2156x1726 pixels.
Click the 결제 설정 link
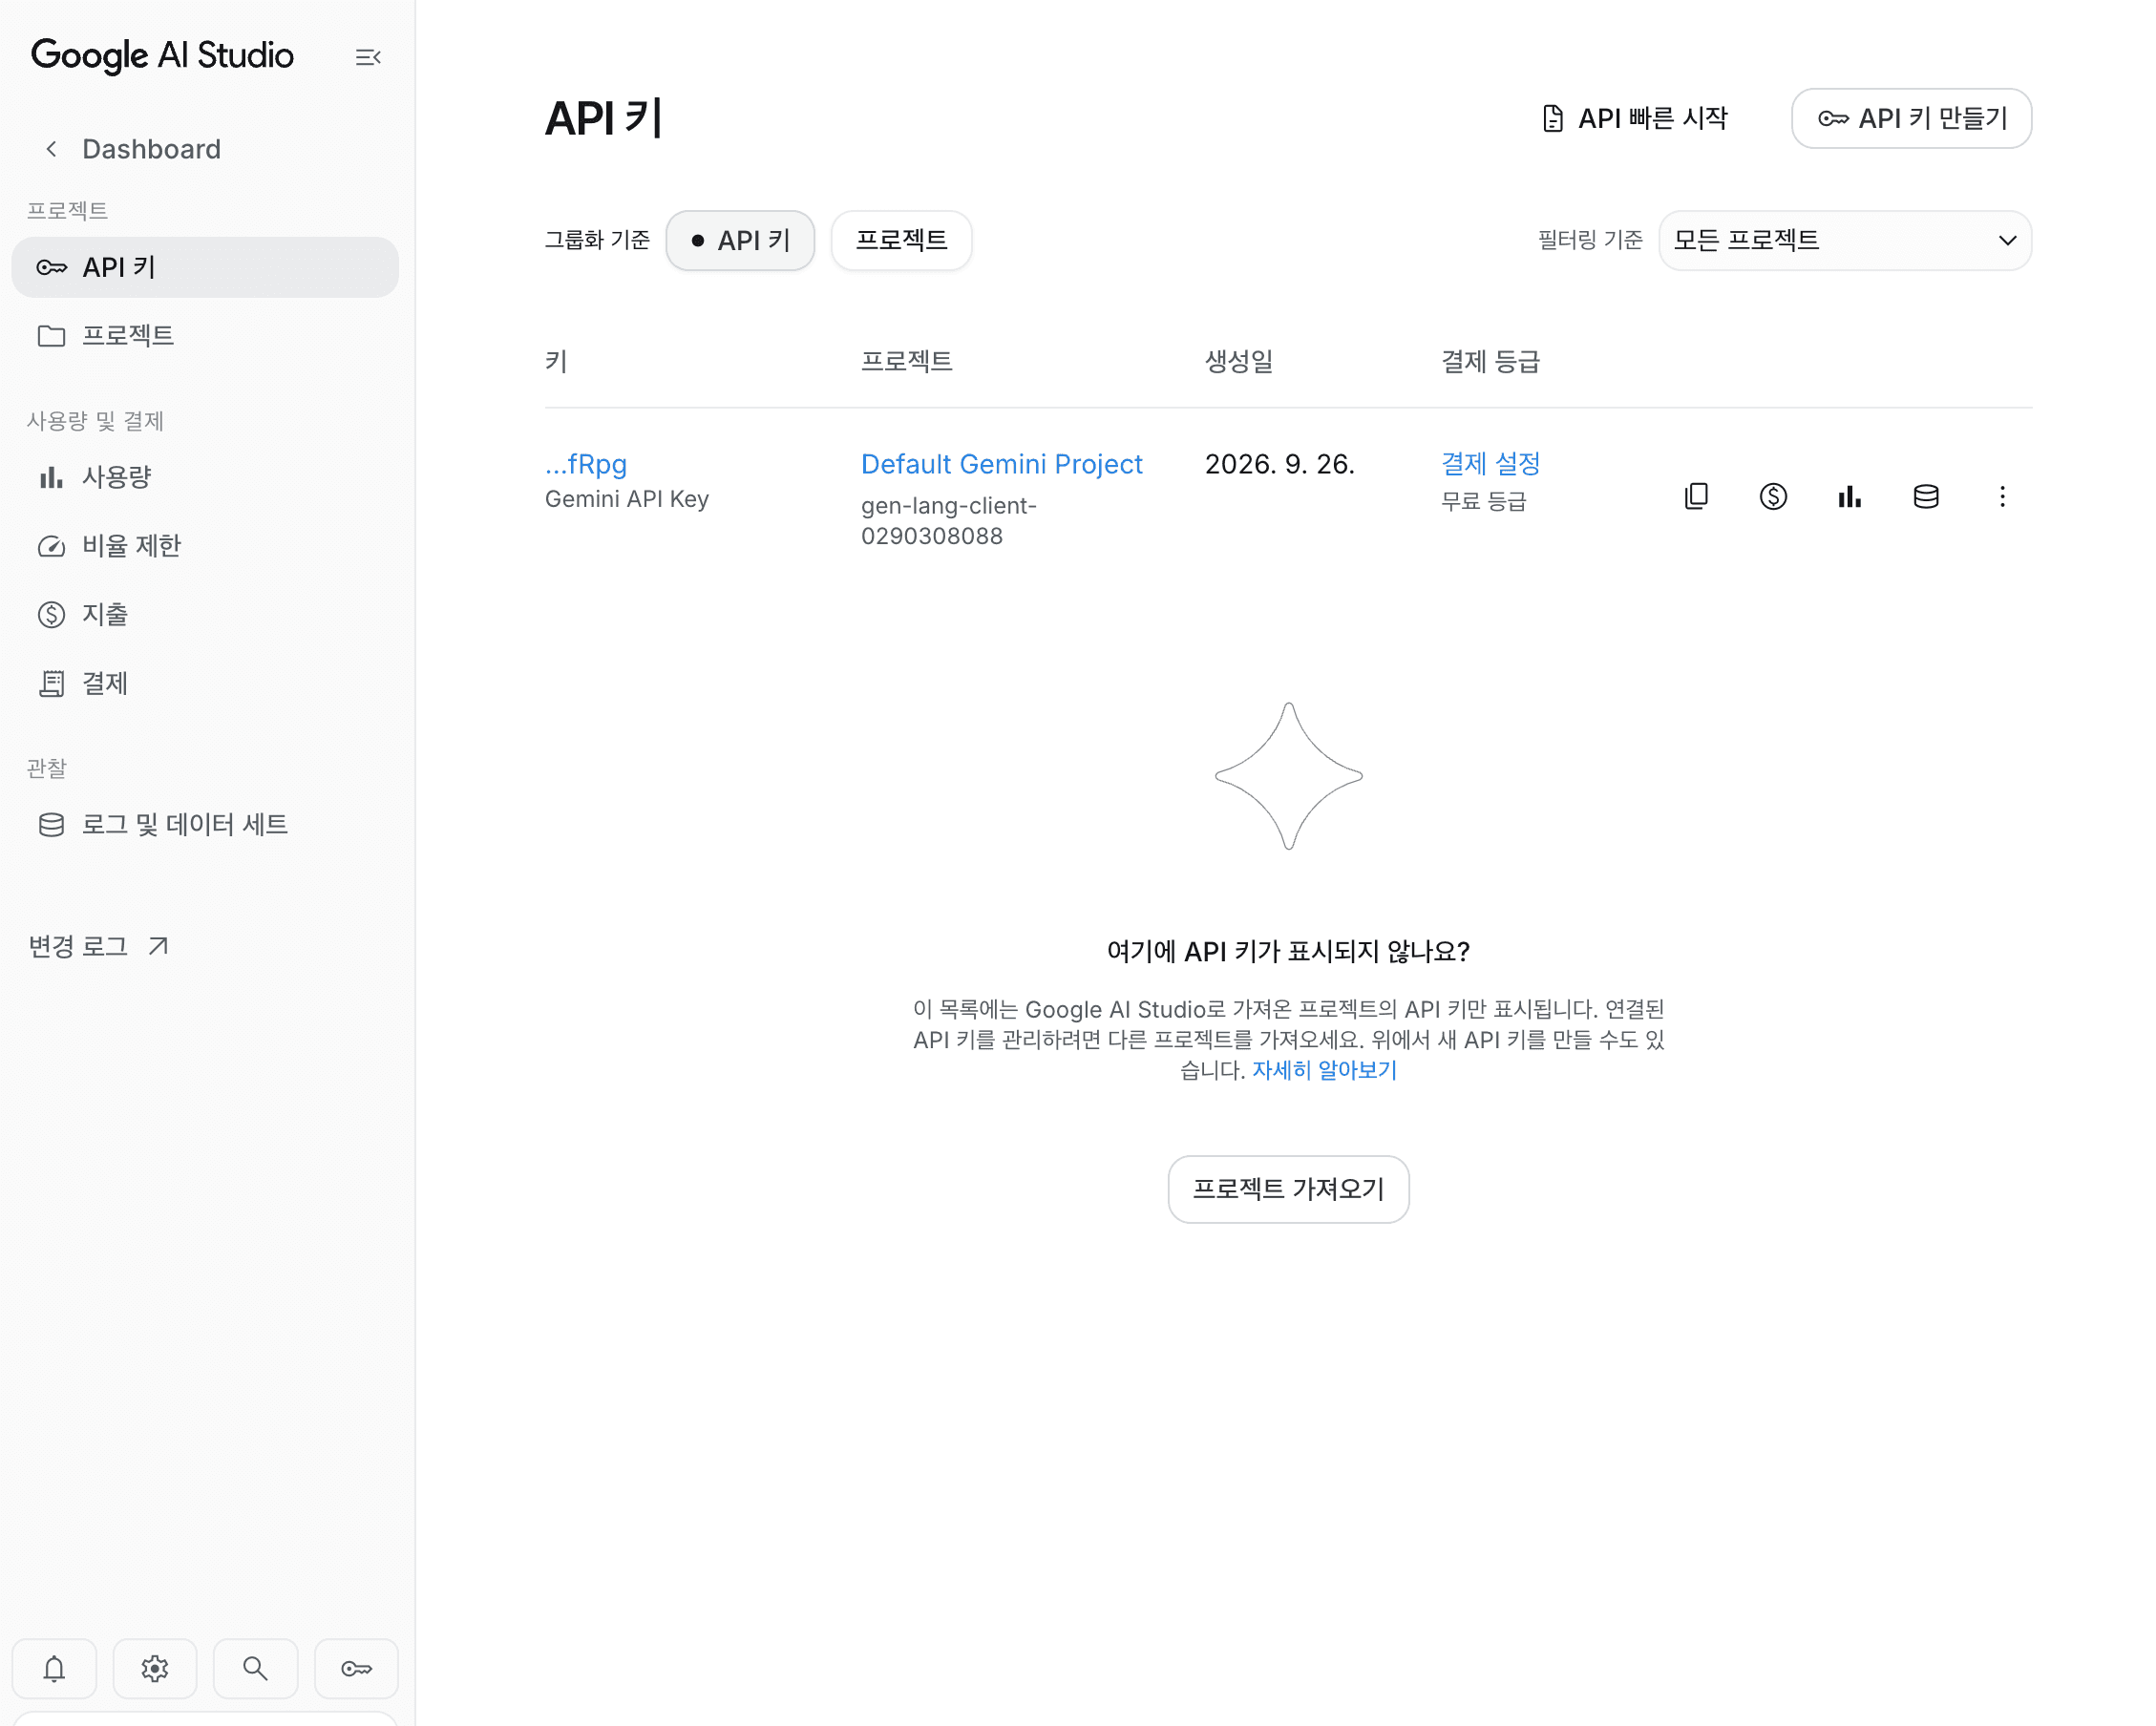tap(1490, 464)
